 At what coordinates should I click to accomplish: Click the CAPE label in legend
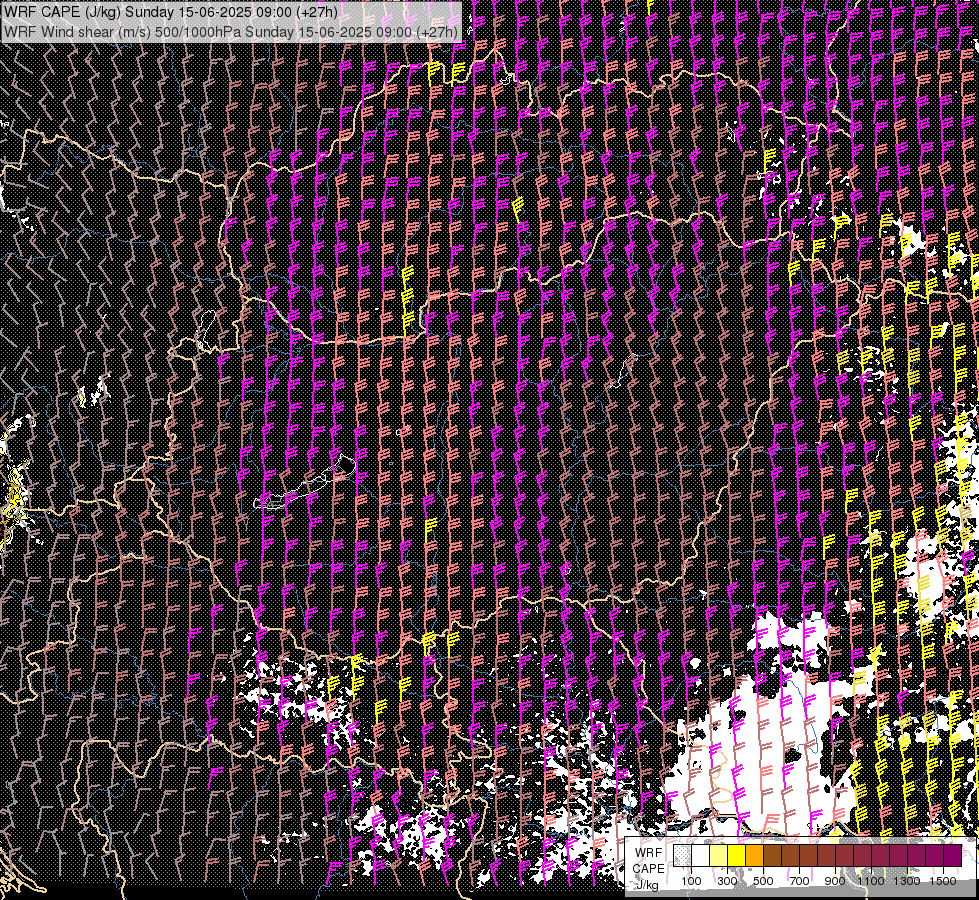pyautogui.click(x=649, y=869)
